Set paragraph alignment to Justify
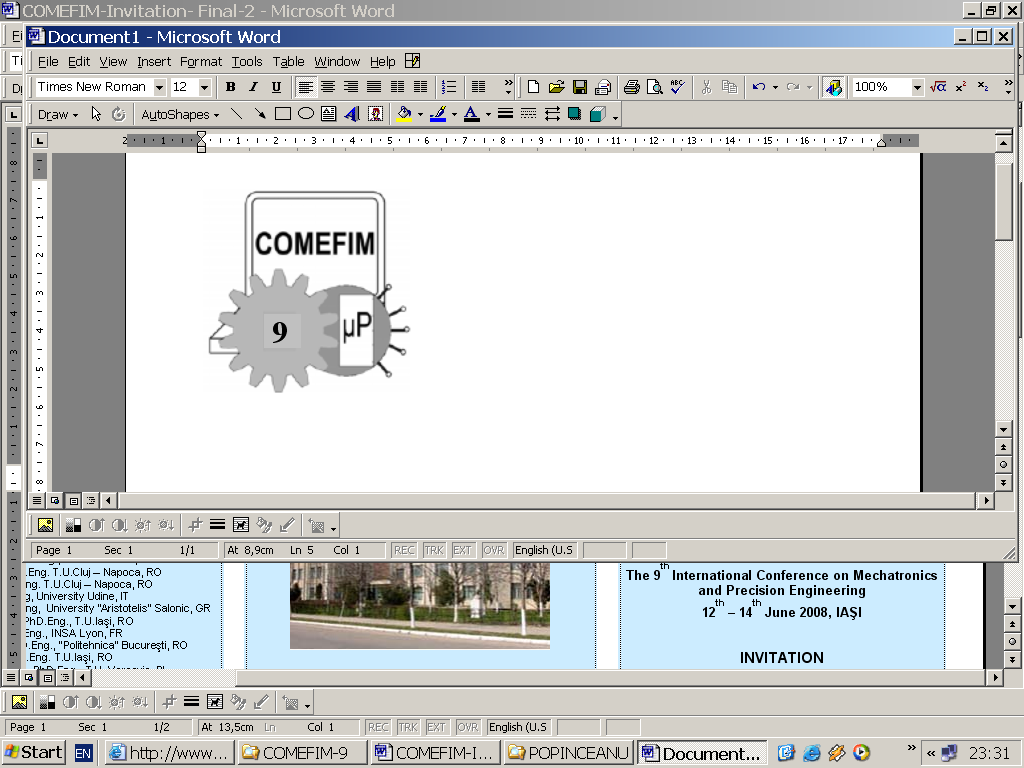 pyautogui.click(x=374, y=87)
